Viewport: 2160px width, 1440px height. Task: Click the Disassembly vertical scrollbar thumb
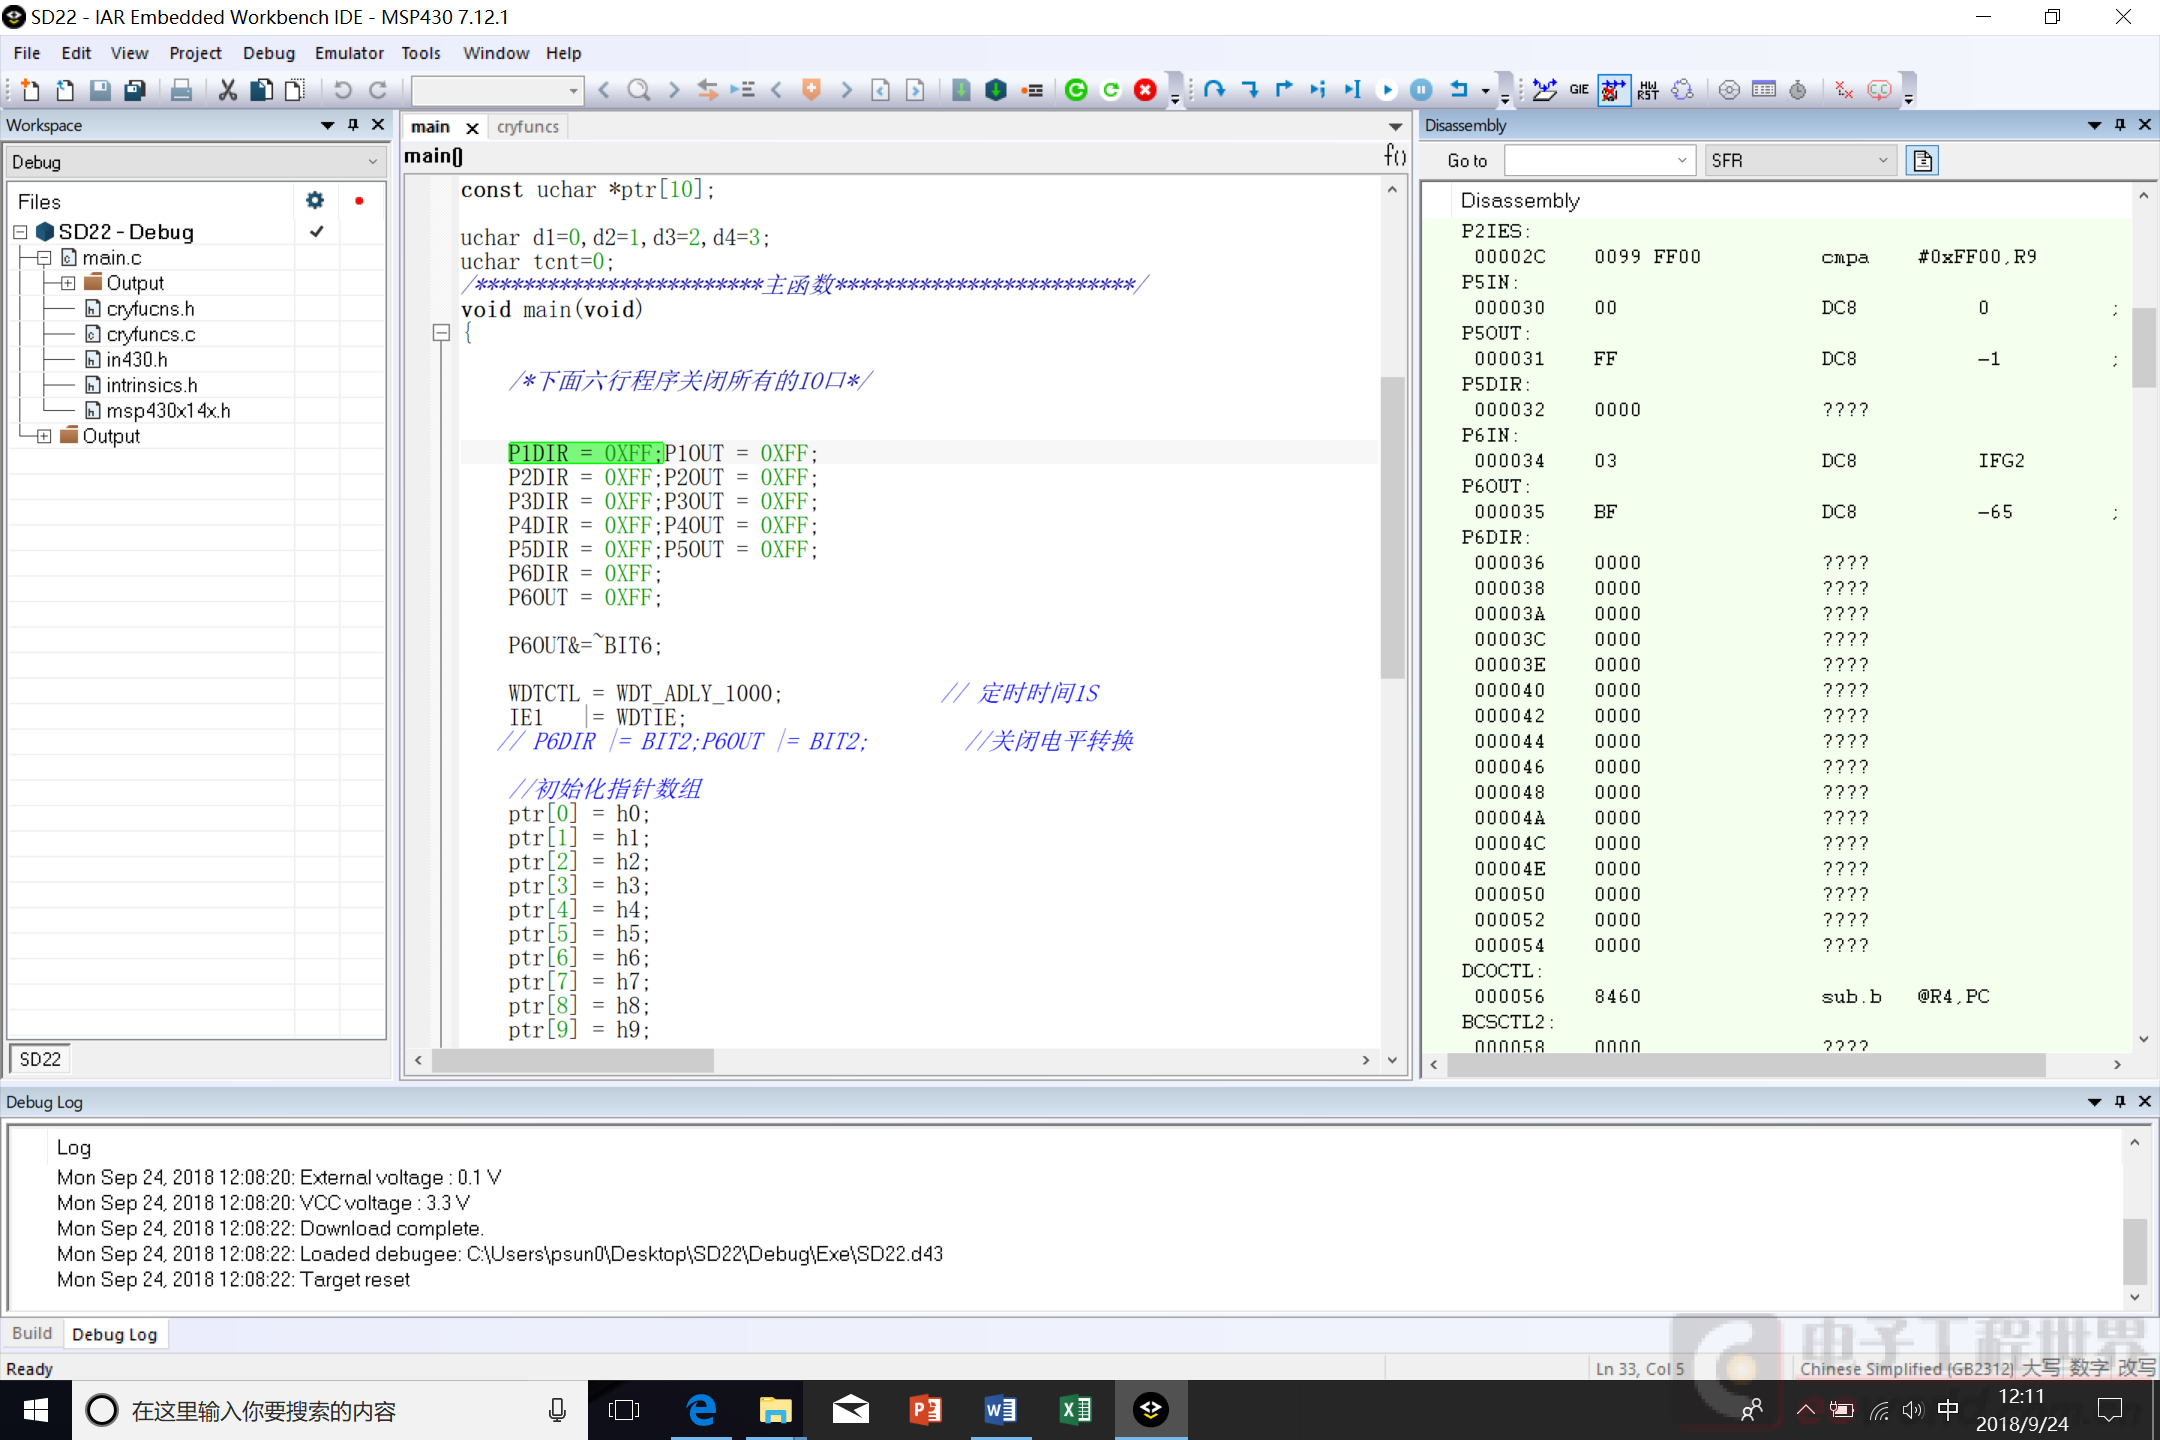tap(2143, 347)
